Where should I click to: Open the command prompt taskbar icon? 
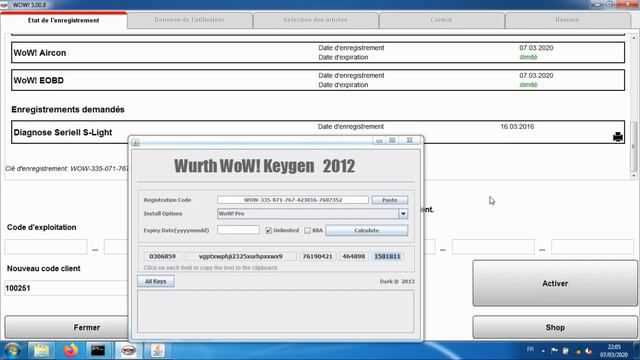(98, 350)
